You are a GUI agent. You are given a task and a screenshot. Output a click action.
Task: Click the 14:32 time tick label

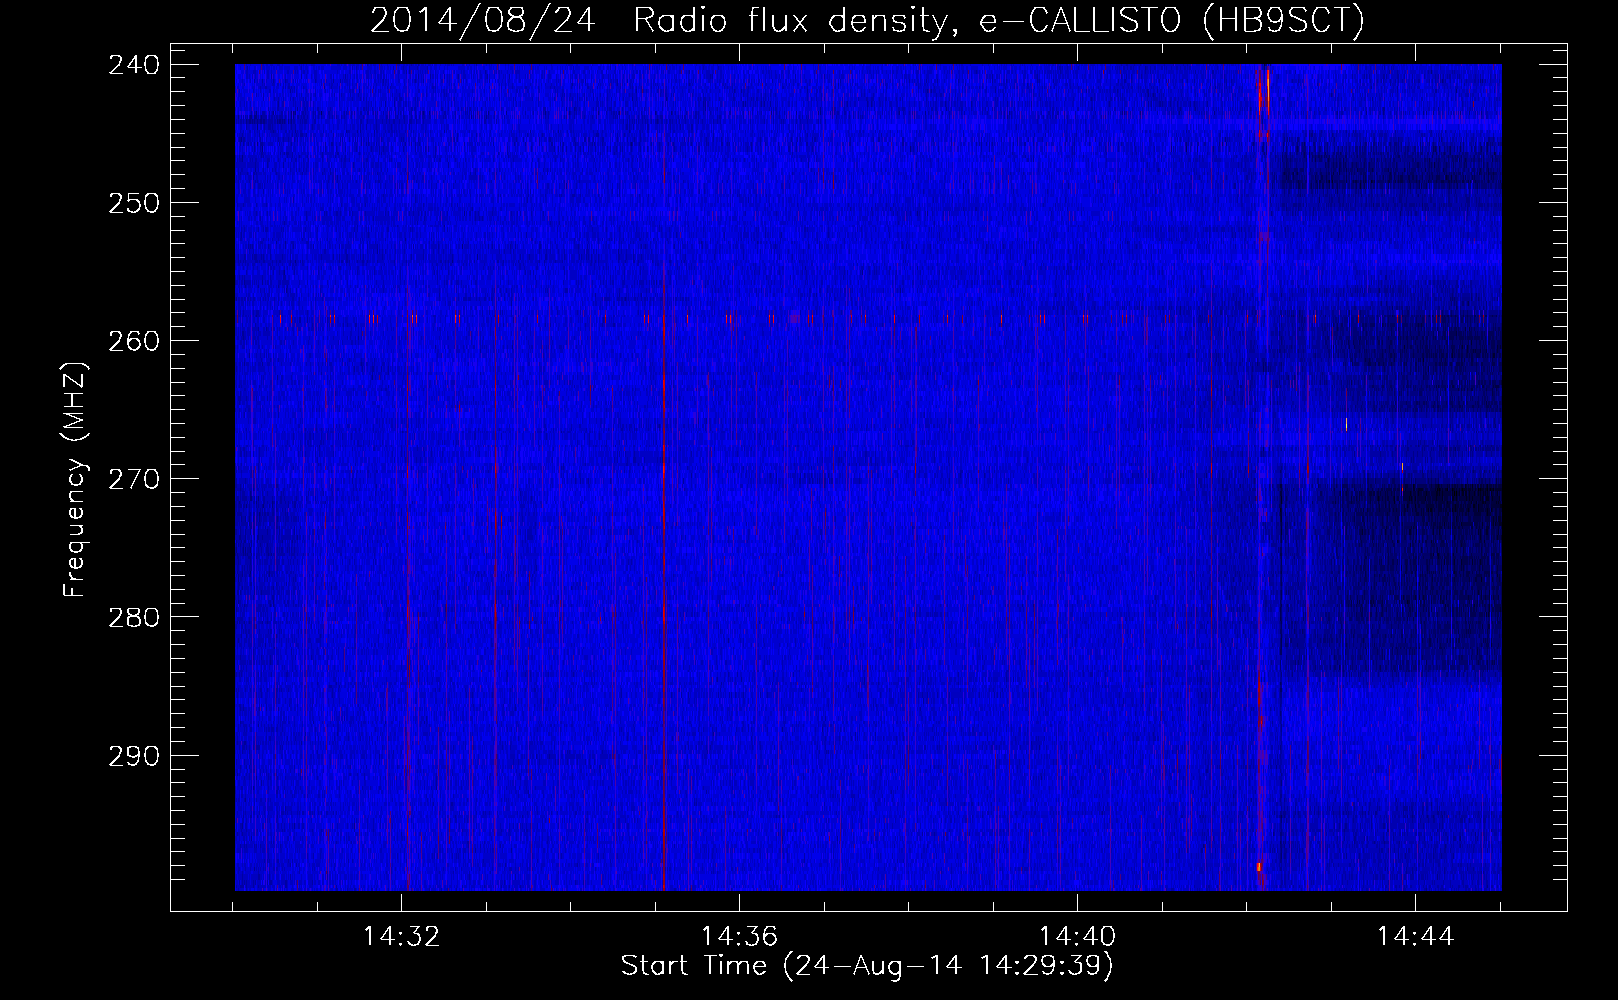coord(401,937)
